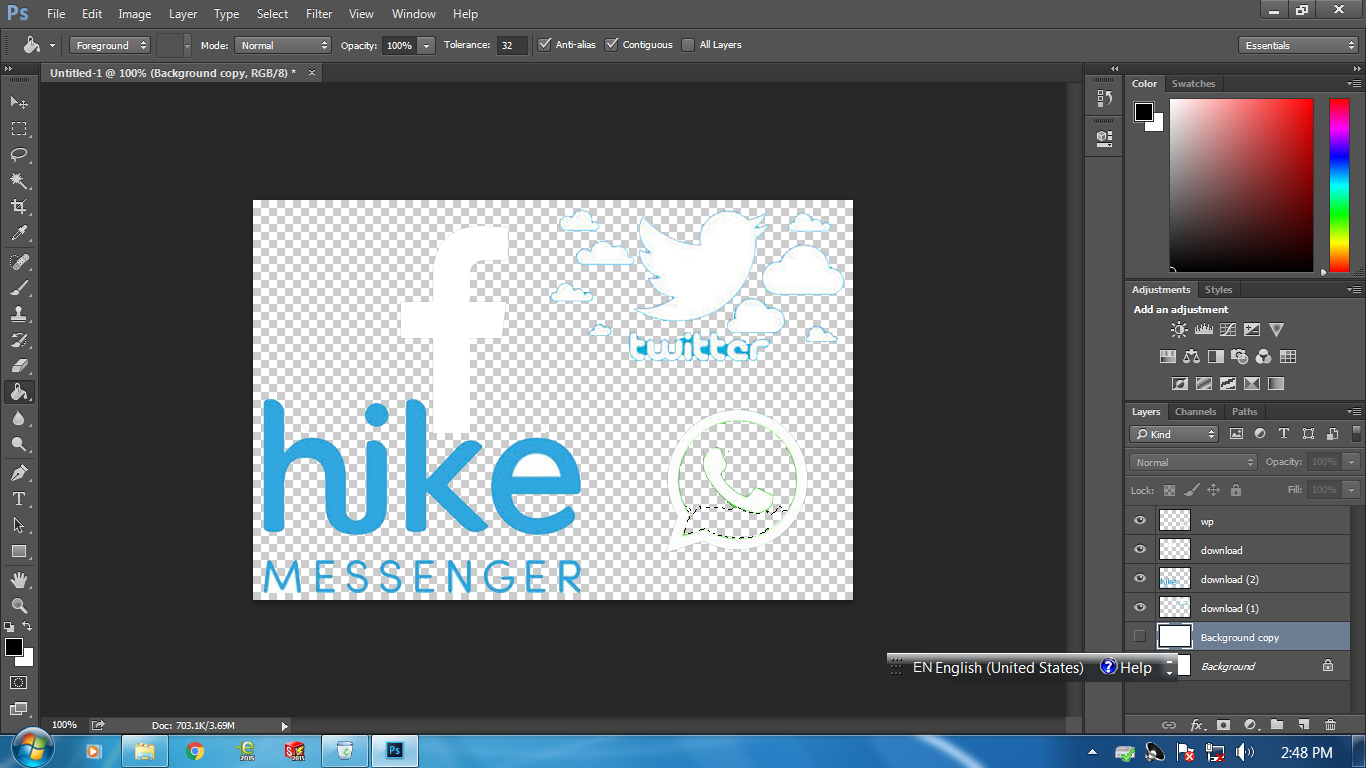The width and height of the screenshot is (1366, 768).
Task: Select the Background copy layer
Action: (x=1238, y=637)
